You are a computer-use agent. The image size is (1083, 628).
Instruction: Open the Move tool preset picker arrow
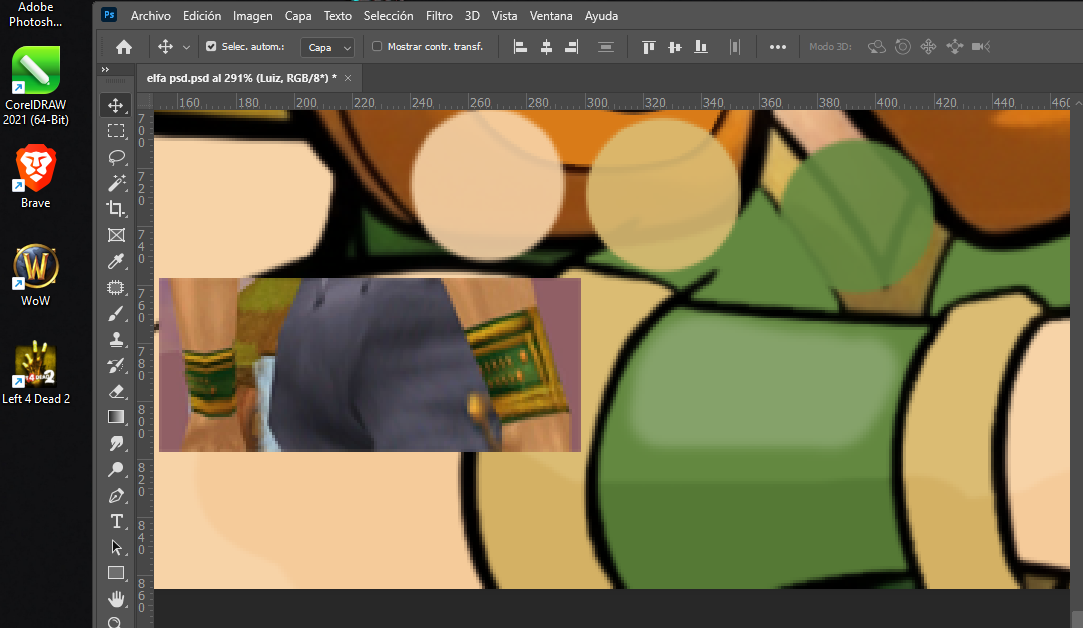pos(186,47)
